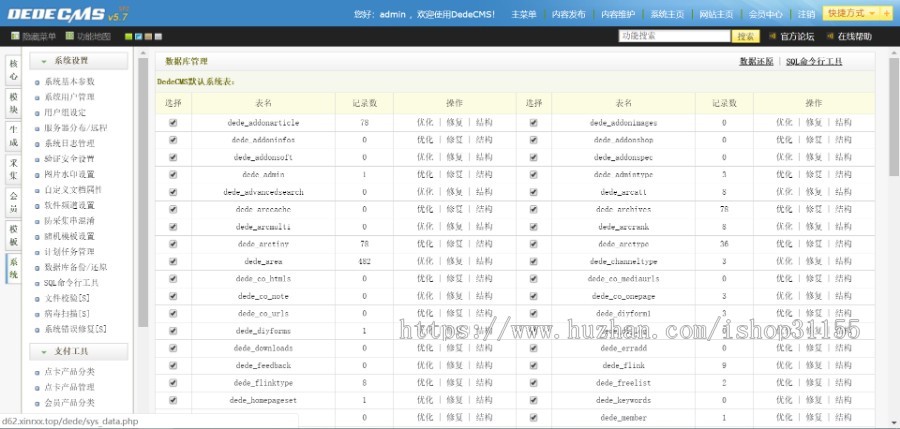Image resolution: width=900 pixels, height=429 pixels.
Task: Select the tan theme color swatch
Action: tap(148, 37)
